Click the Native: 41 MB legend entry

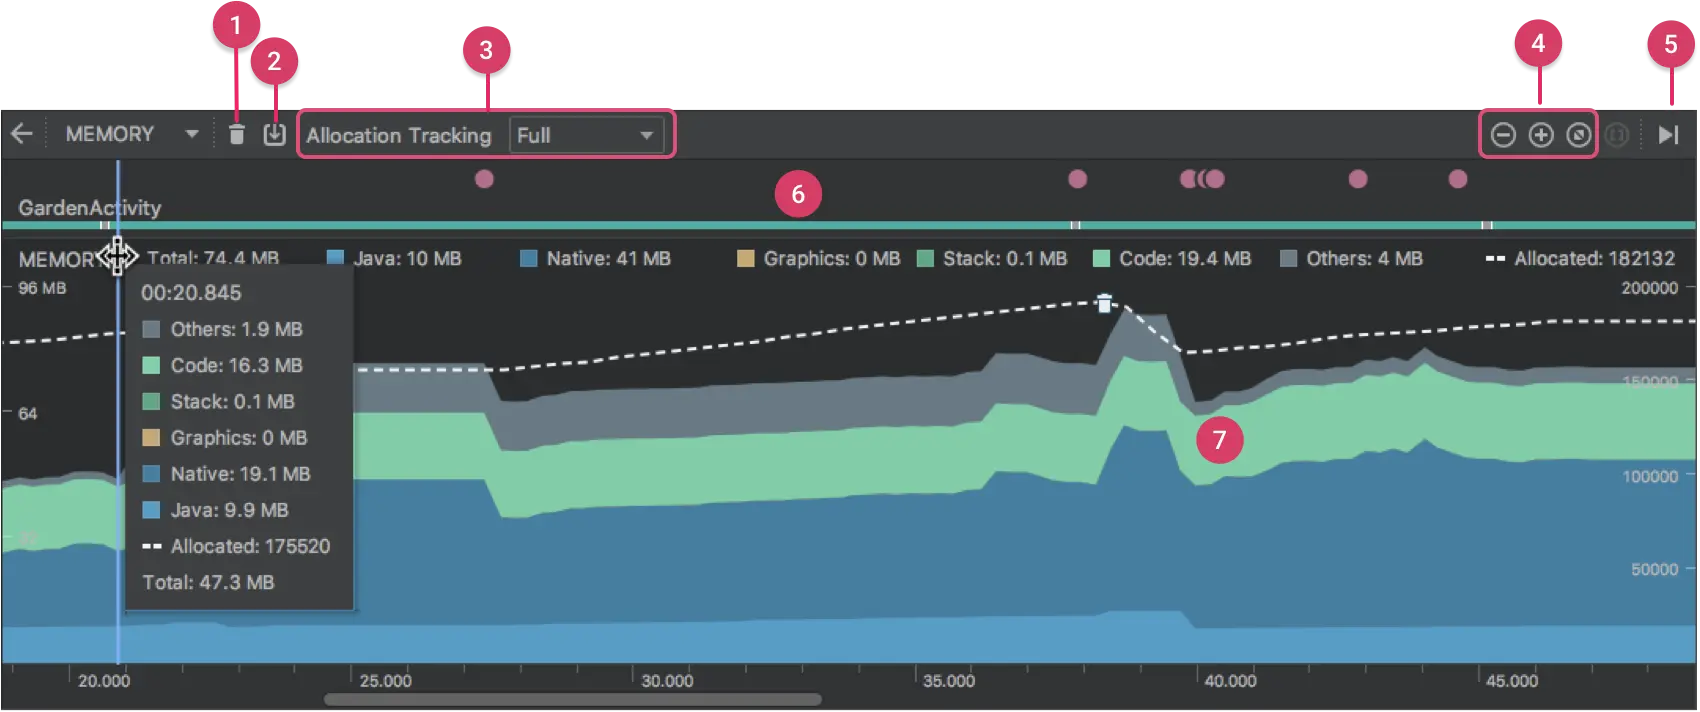[x=596, y=258]
